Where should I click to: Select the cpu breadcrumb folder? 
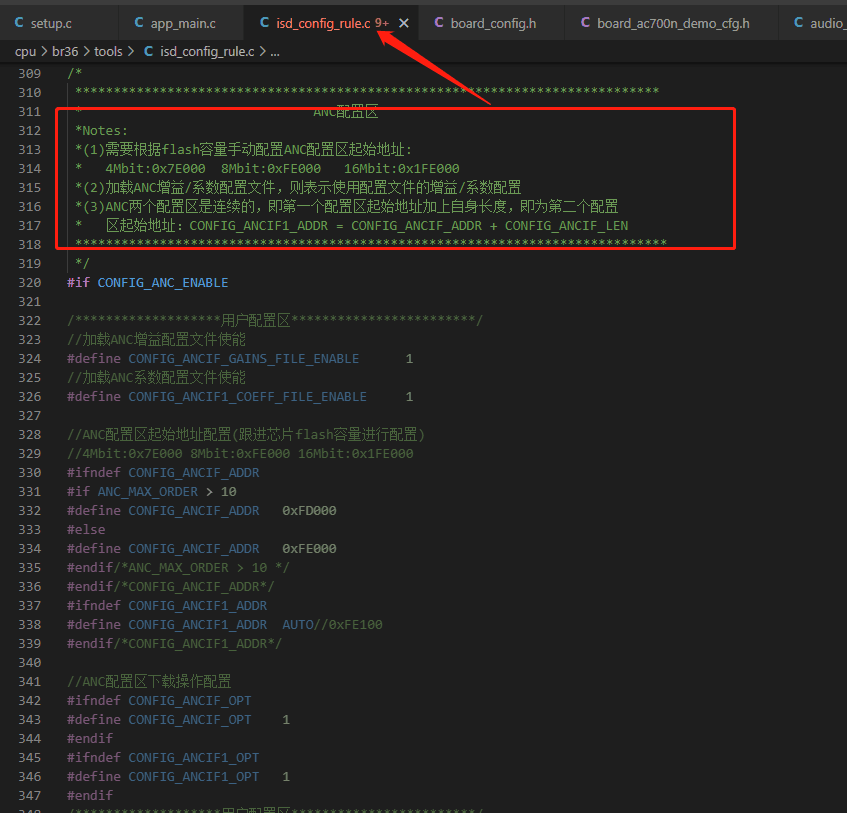tap(25, 51)
